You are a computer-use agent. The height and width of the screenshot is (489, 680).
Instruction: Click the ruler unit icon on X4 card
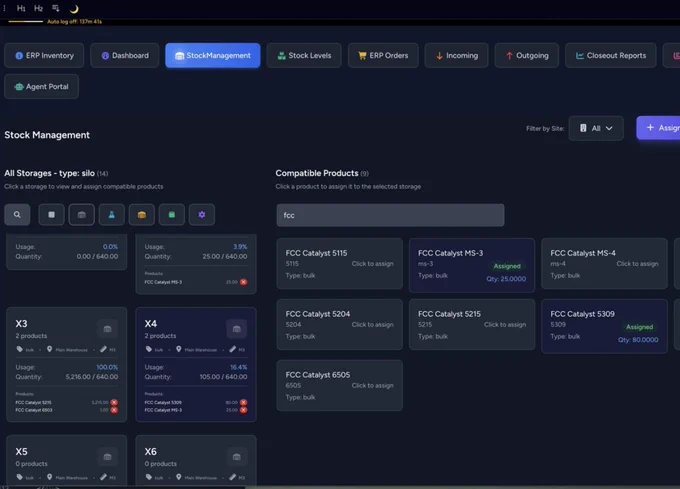coord(232,349)
